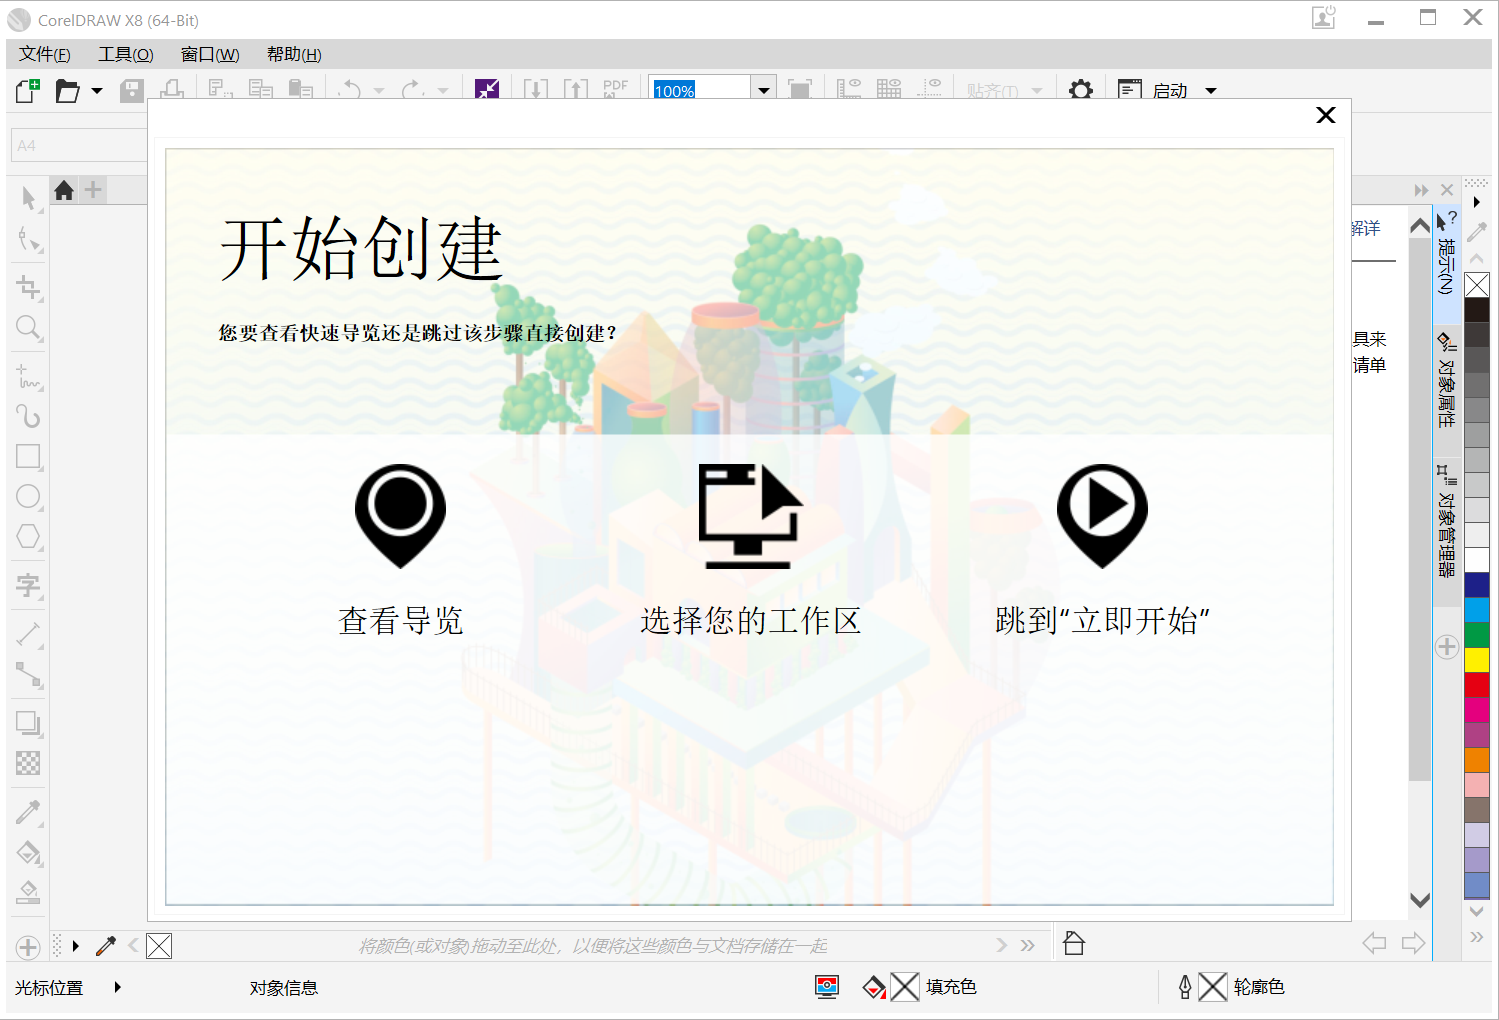Pick the red swatch in the color palette
1499x1020 pixels.
pyautogui.click(x=1477, y=685)
